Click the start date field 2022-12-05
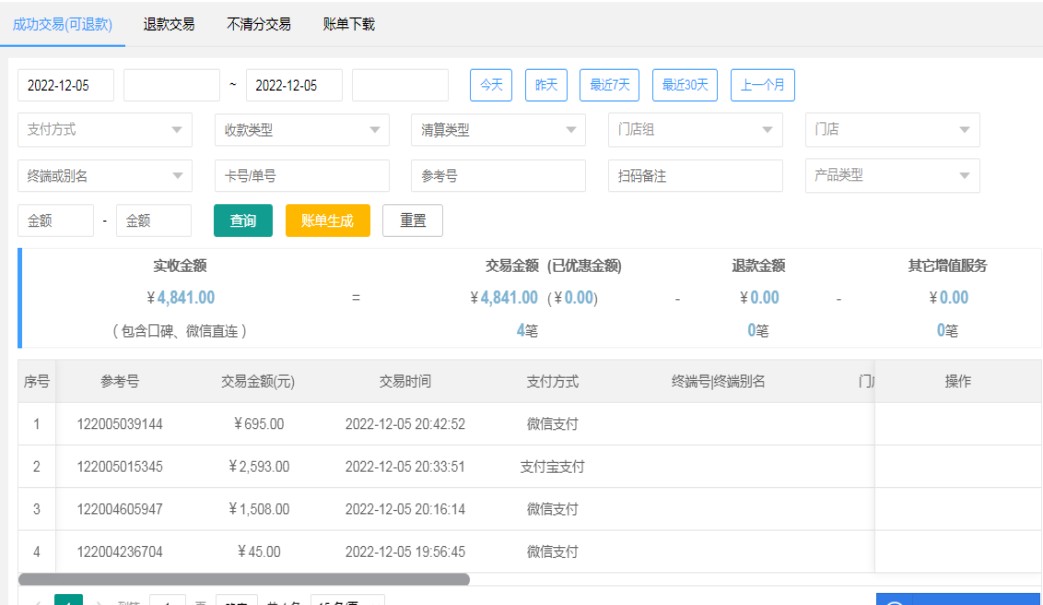The image size is (1043, 605). tap(66, 85)
